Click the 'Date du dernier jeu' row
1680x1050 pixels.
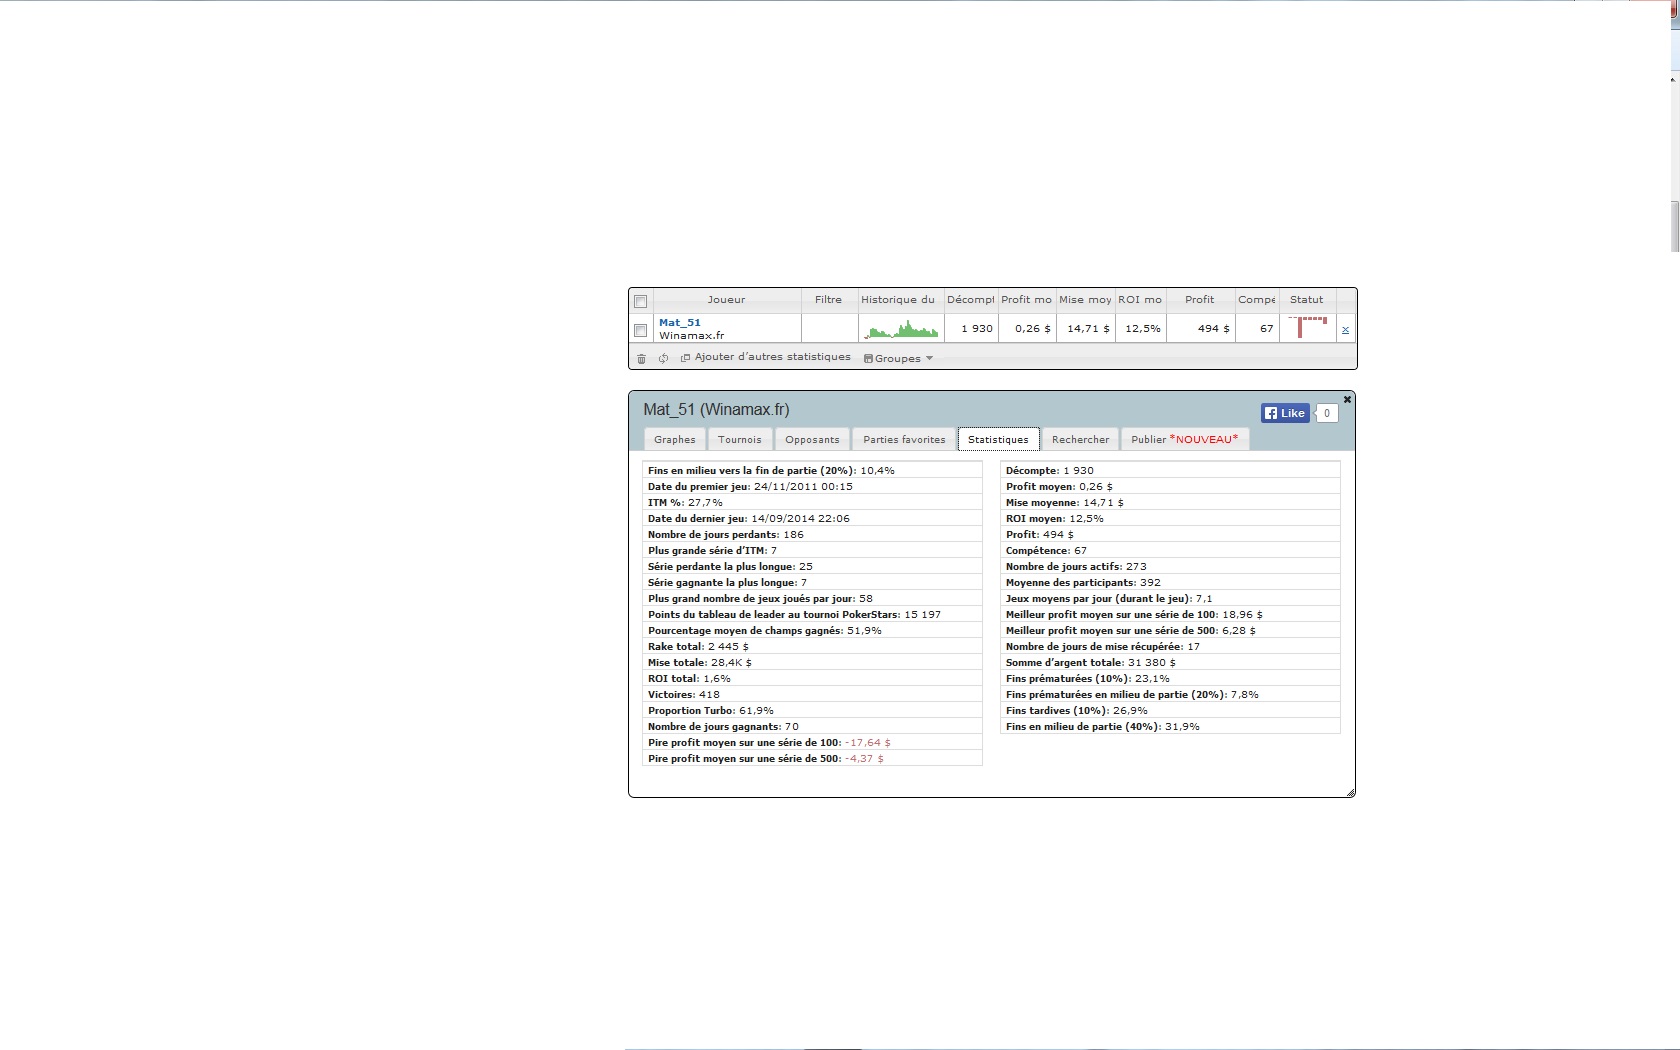tap(812, 519)
